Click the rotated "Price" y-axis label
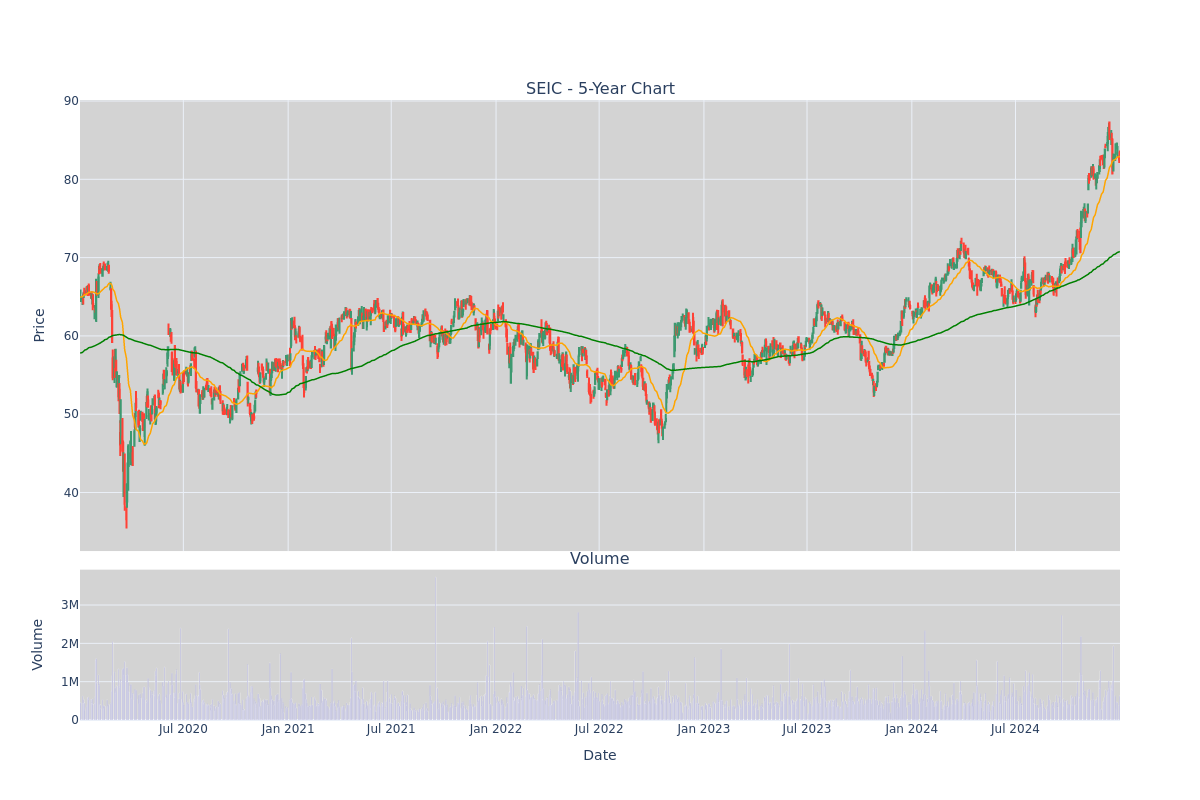 [x=40, y=325]
